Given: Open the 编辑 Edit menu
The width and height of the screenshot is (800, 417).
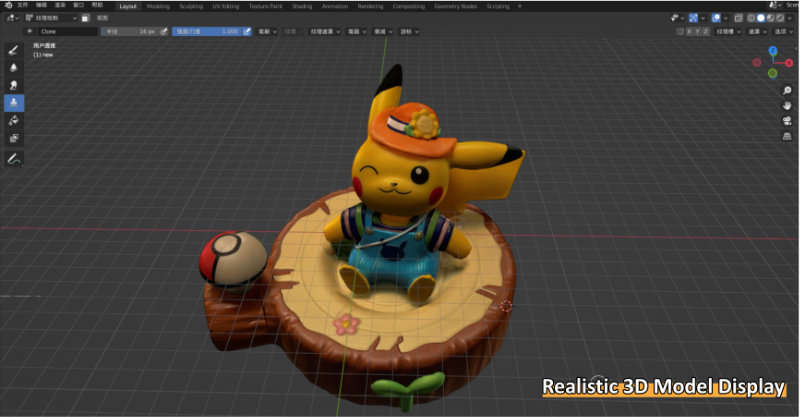Looking at the screenshot, I should click(x=41, y=5).
